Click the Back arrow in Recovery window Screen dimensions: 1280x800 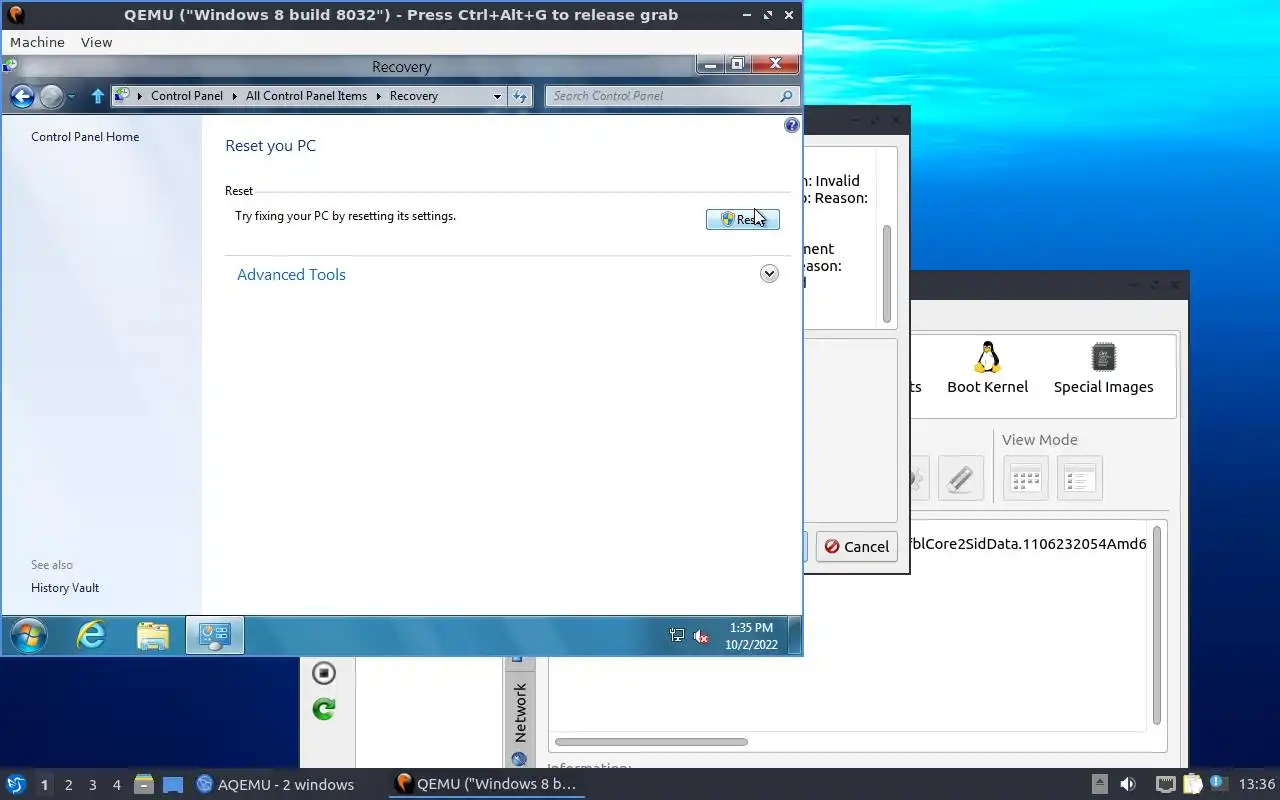click(x=22, y=96)
